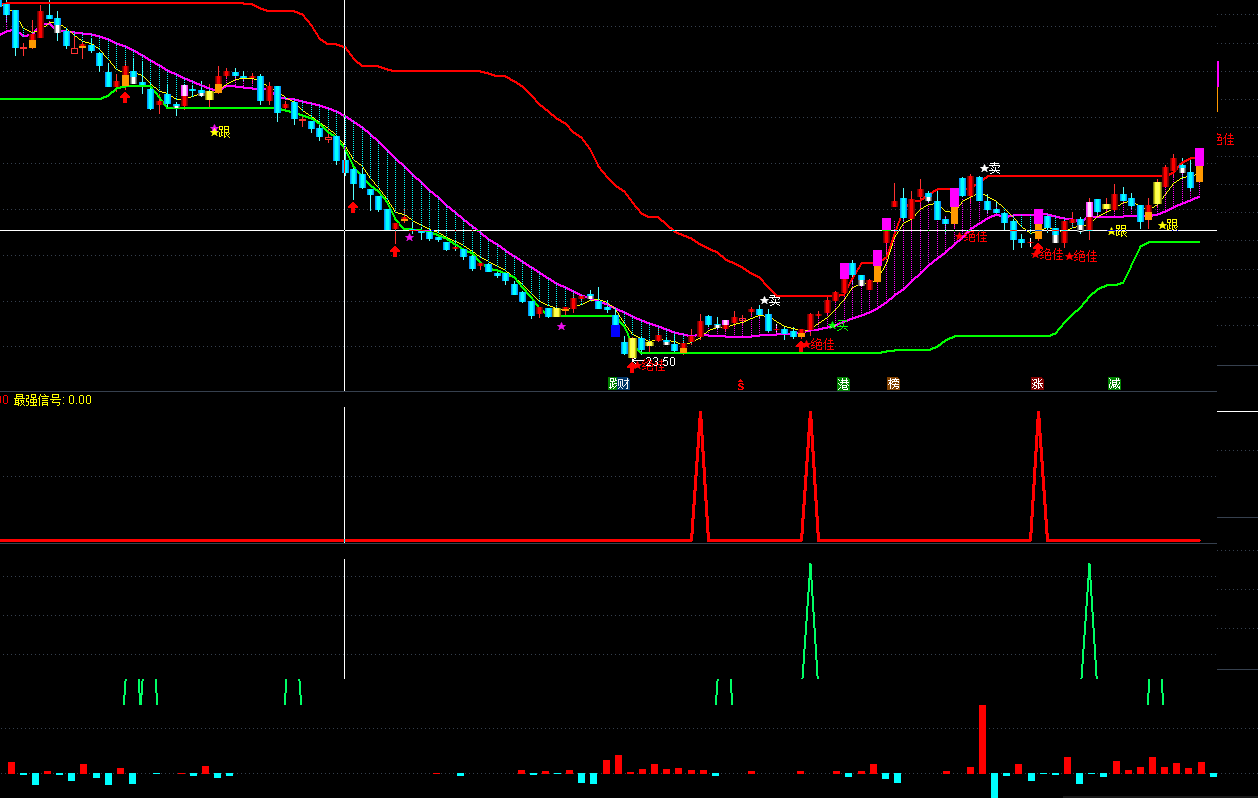
Task: Click the first red spike in 最强信号 panel
Action: click(x=700, y=475)
